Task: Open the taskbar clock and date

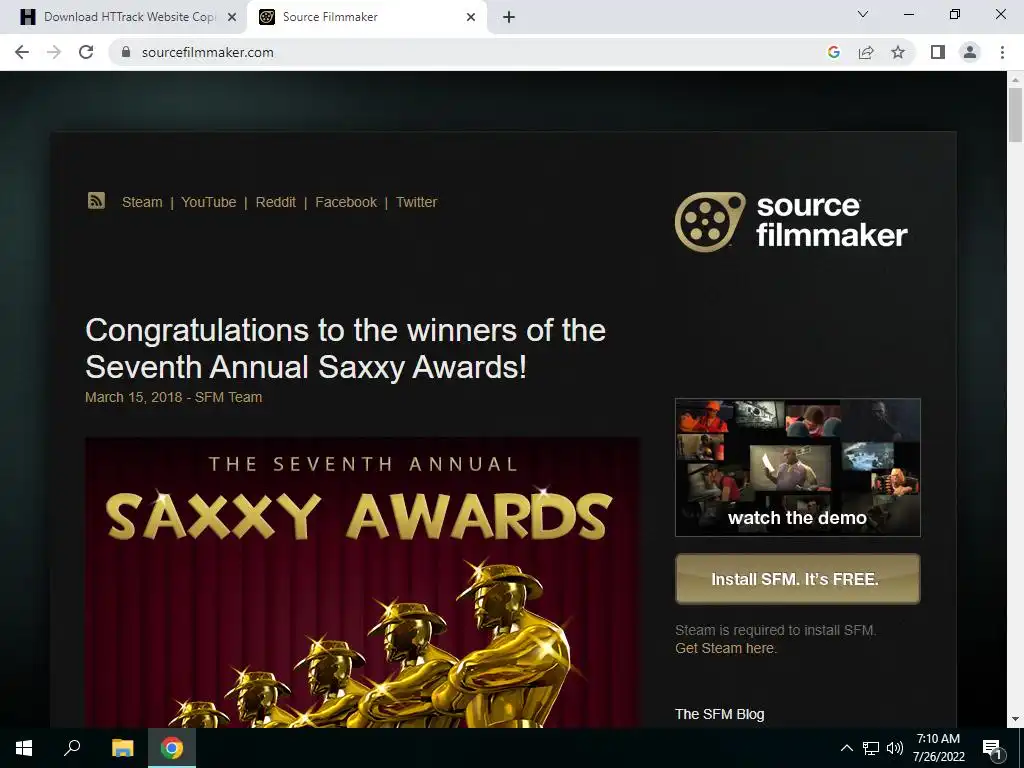Action: 938,748
